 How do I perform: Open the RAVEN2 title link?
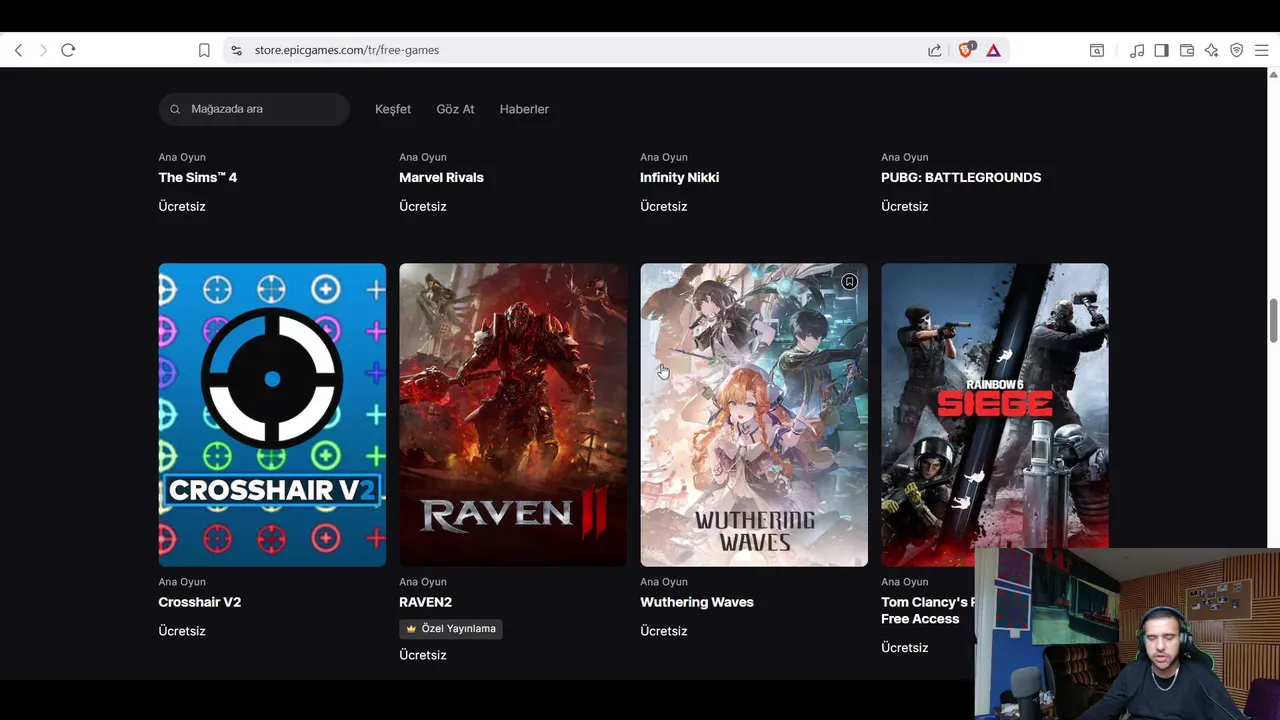coord(425,602)
